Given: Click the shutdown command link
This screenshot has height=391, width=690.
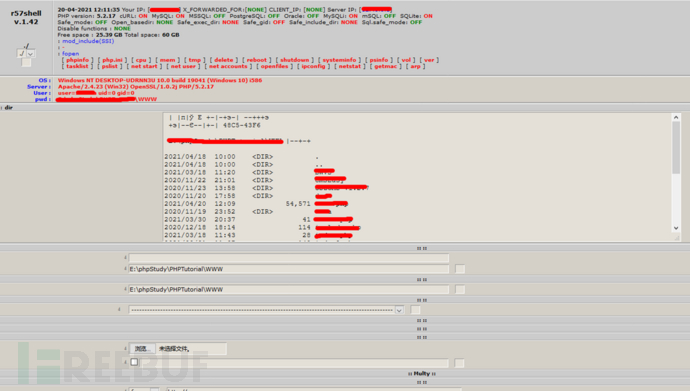Looking at the screenshot, I should tap(294, 60).
